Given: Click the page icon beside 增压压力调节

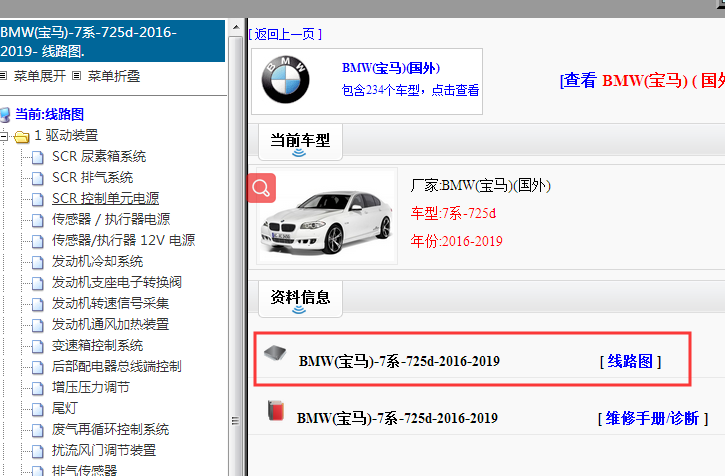Looking at the screenshot, I should coord(37,388).
